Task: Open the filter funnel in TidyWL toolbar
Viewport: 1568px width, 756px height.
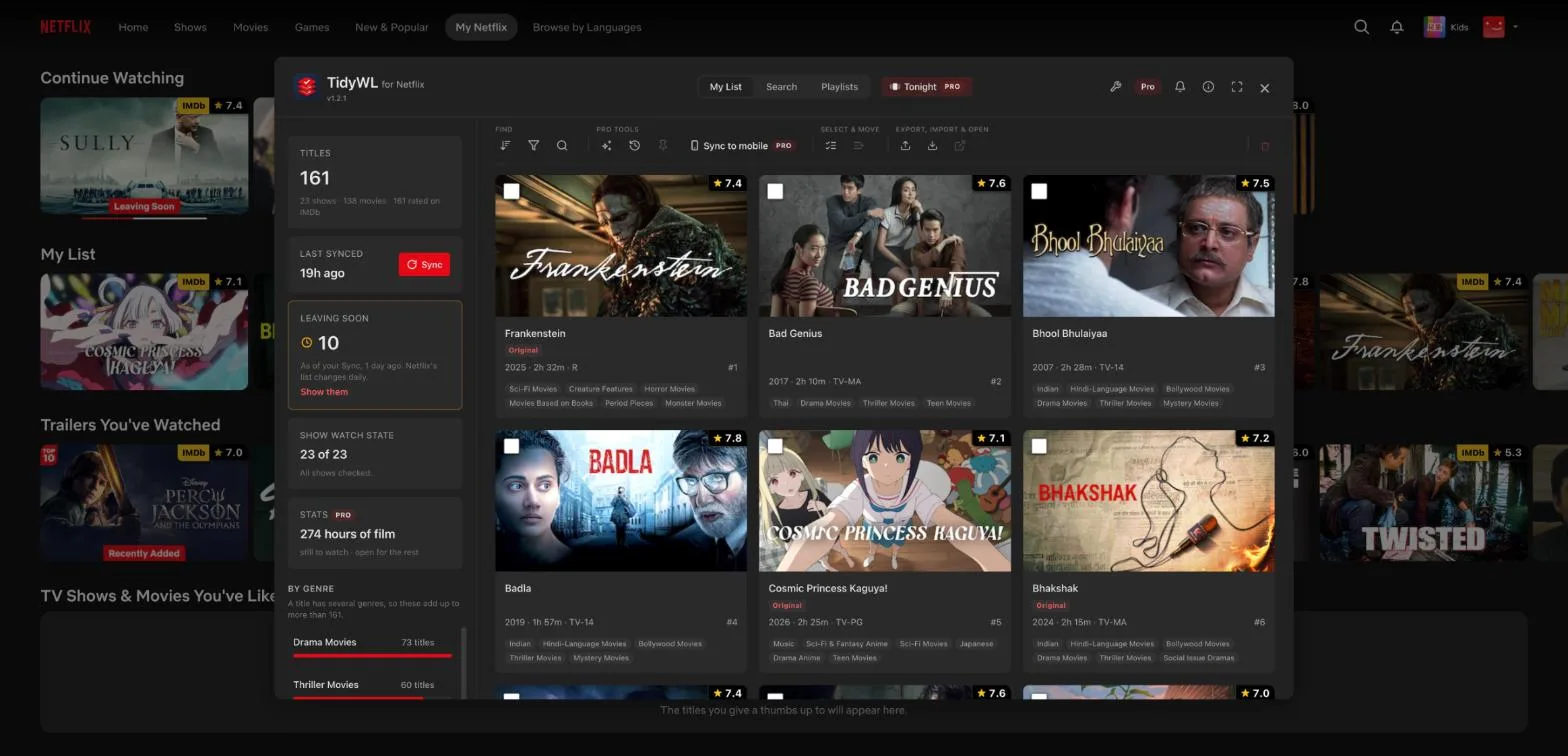Action: click(x=534, y=146)
